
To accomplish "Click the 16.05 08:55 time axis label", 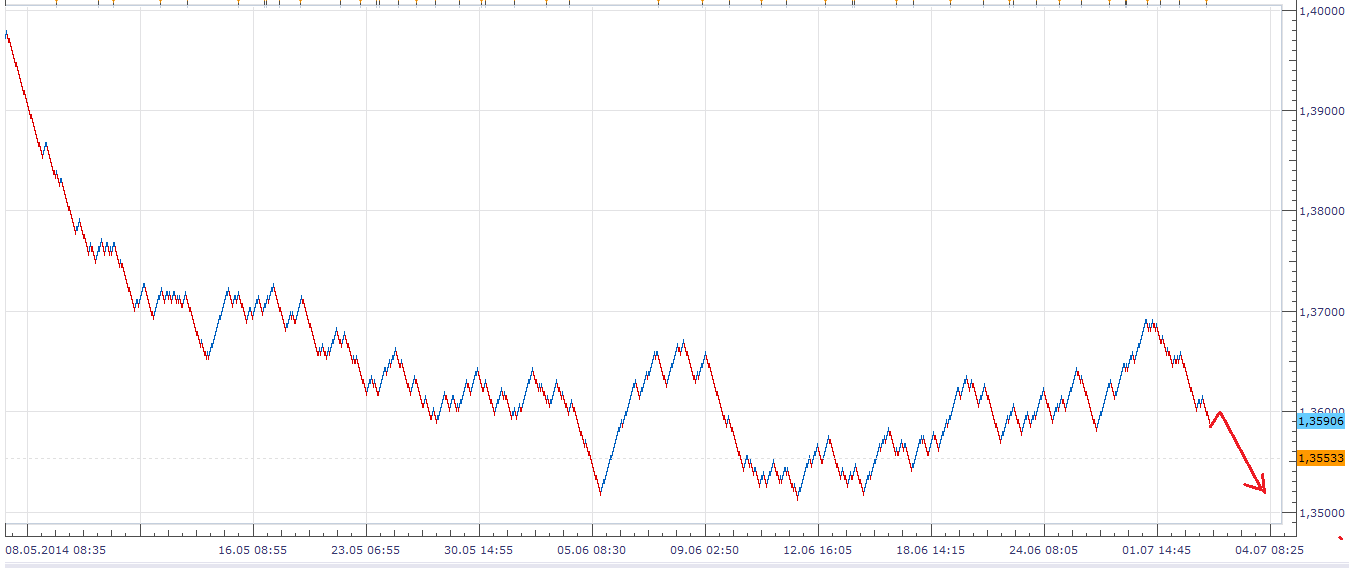I will (253, 550).
